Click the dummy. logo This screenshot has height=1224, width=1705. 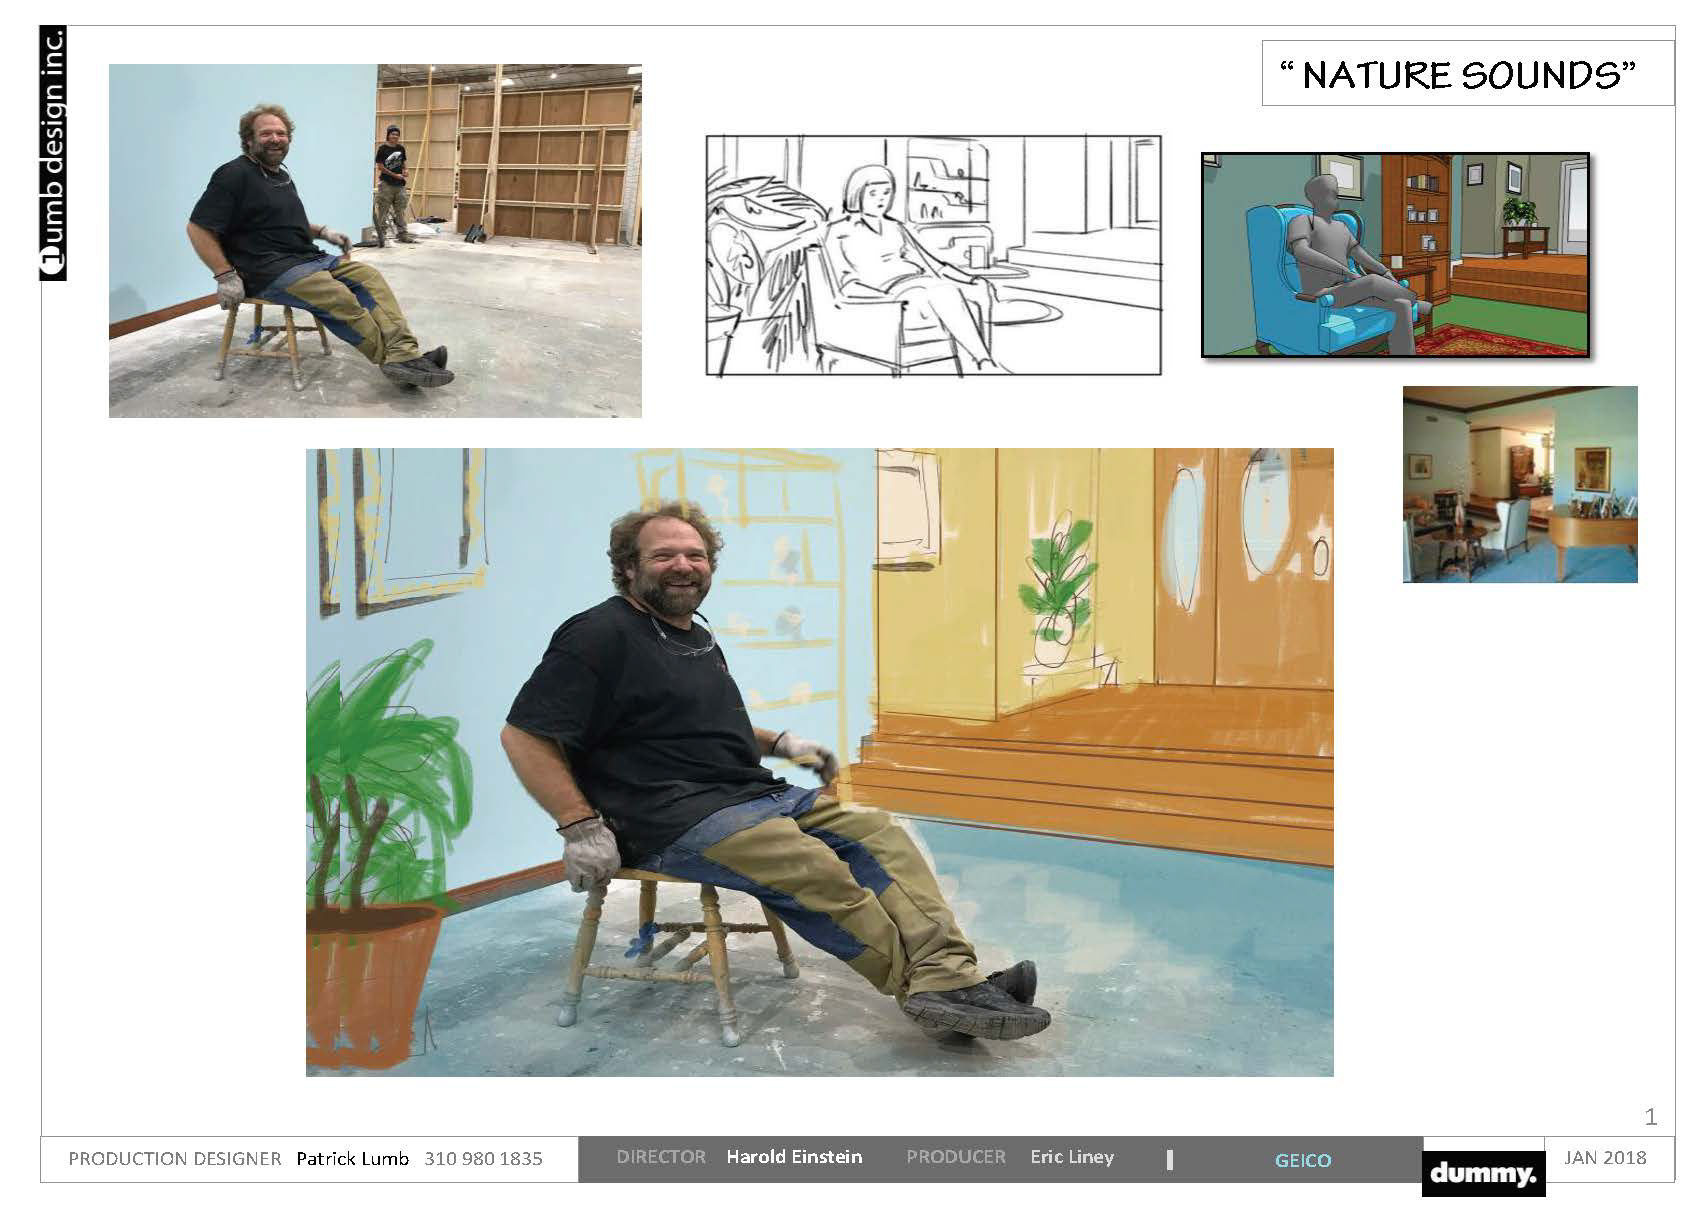[1483, 1174]
